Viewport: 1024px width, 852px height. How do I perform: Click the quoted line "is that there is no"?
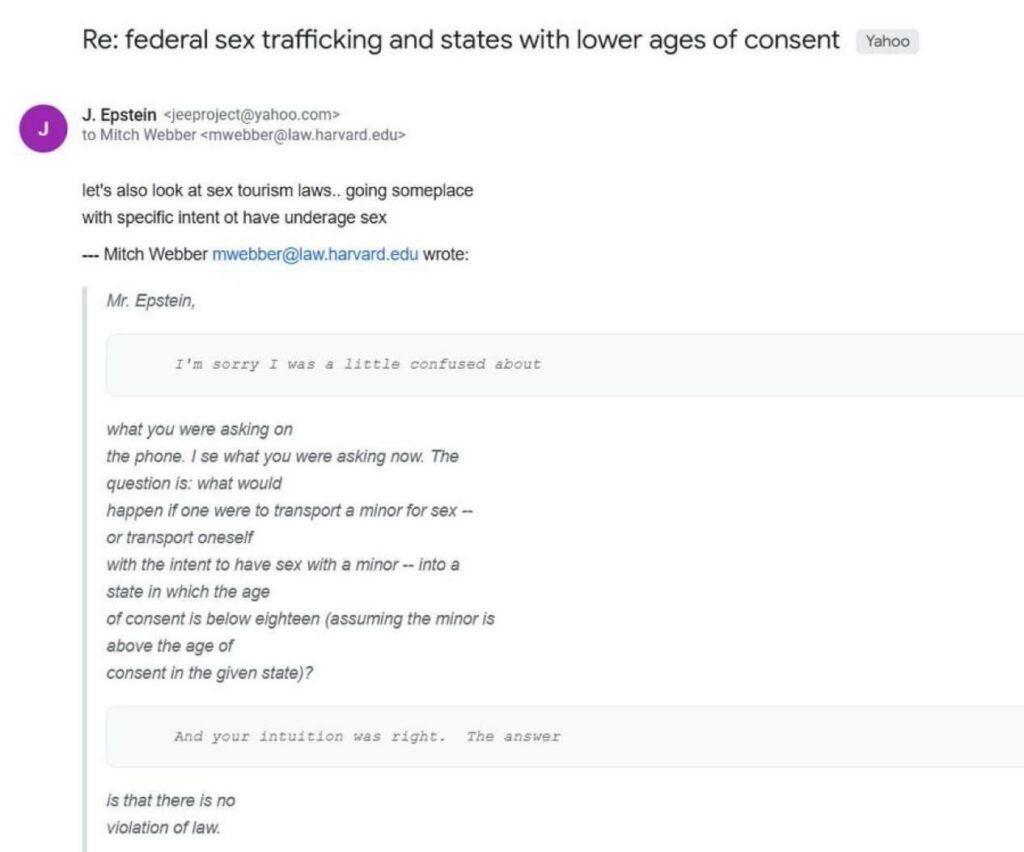pos(171,800)
